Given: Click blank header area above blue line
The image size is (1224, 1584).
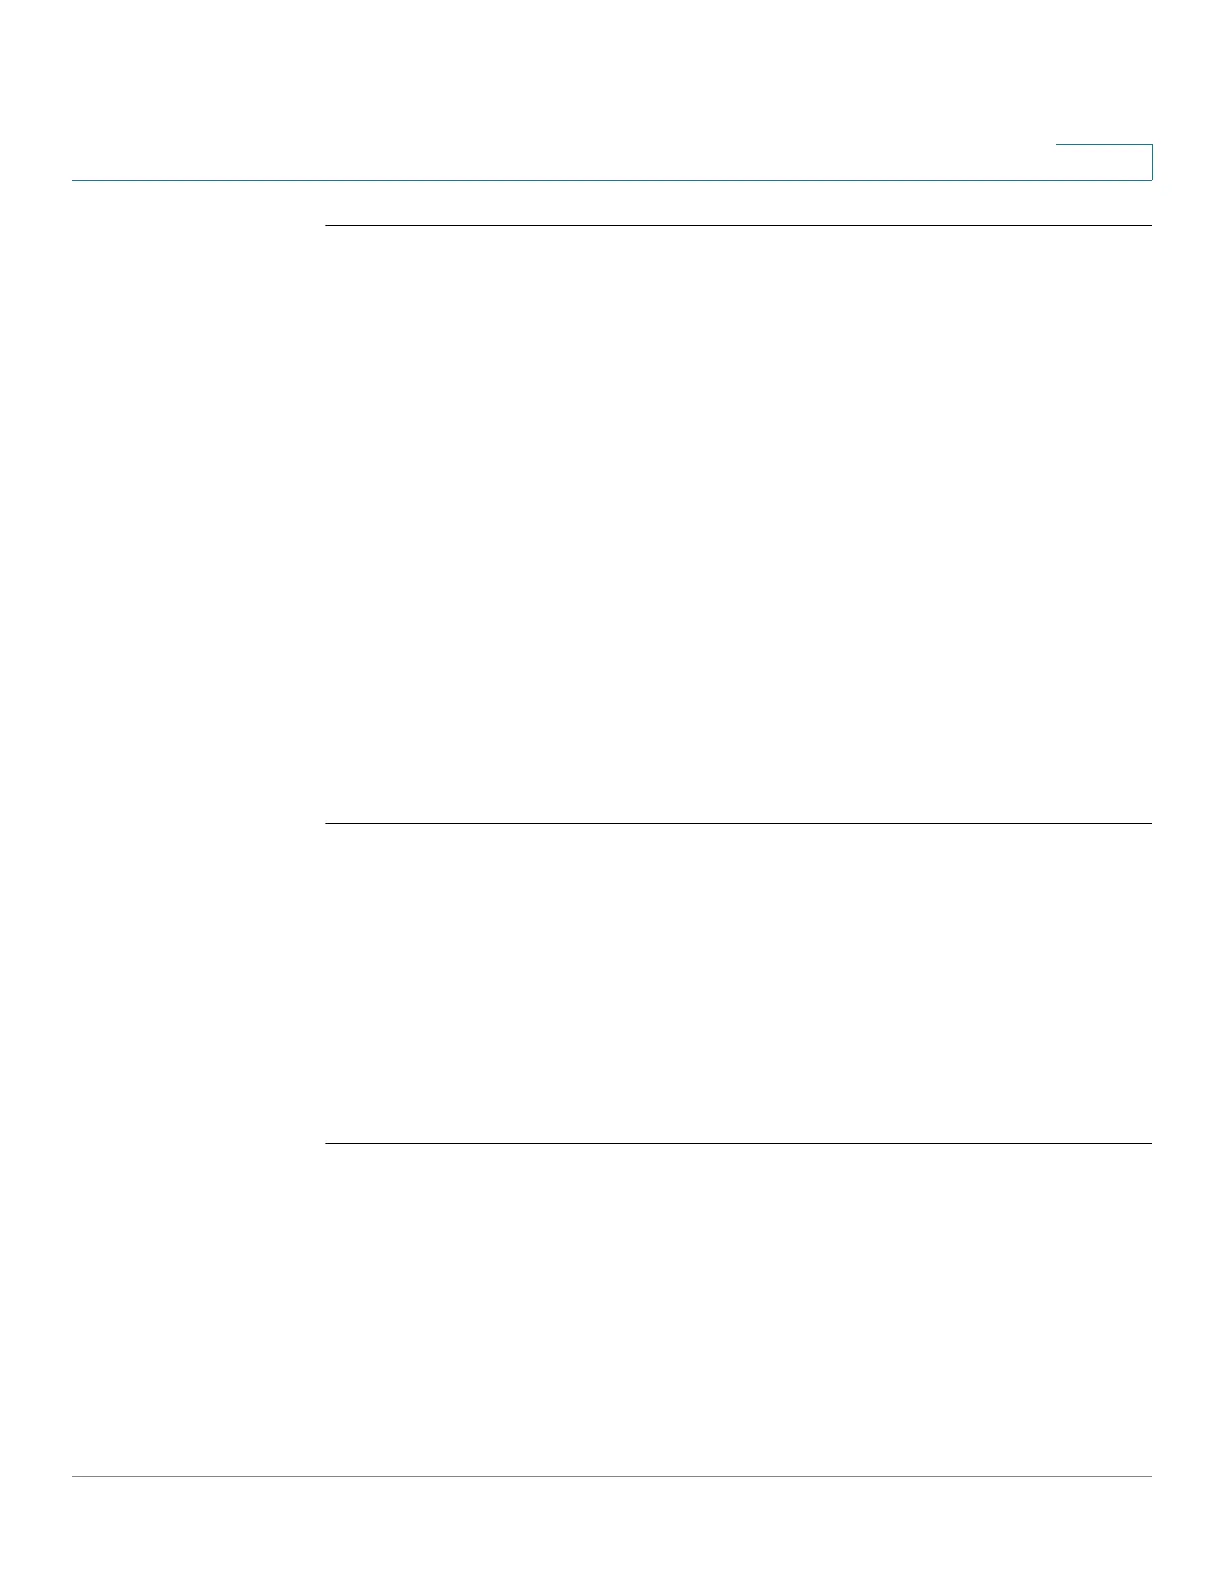Looking at the screenshot, I should click(x=560, y=90).
